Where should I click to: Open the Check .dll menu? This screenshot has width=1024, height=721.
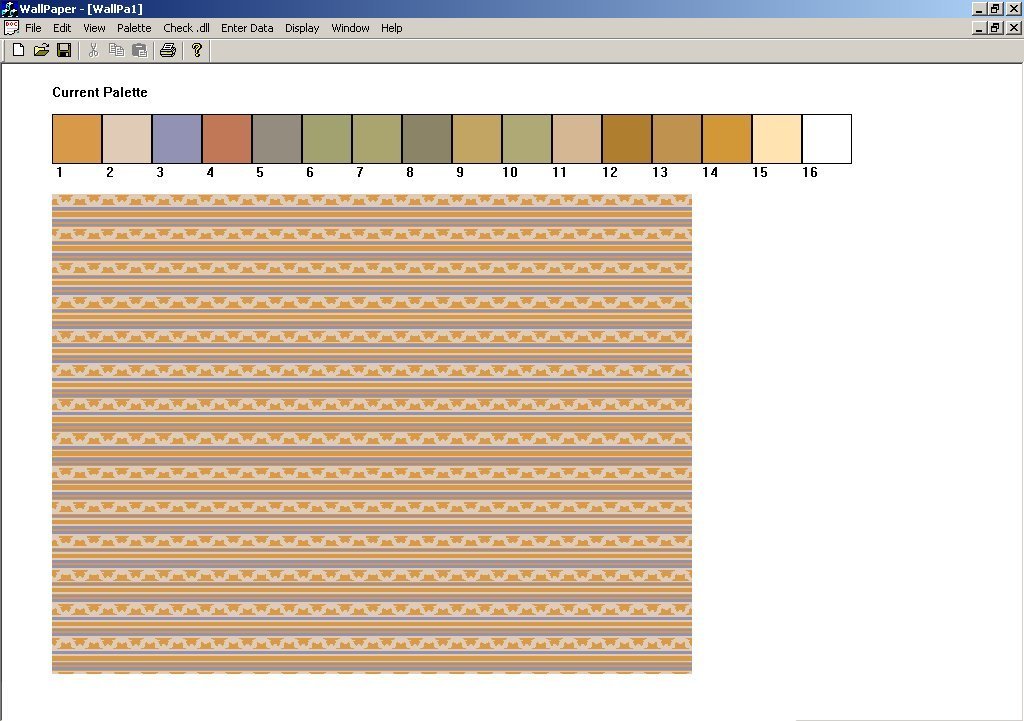tap(186, 28)
